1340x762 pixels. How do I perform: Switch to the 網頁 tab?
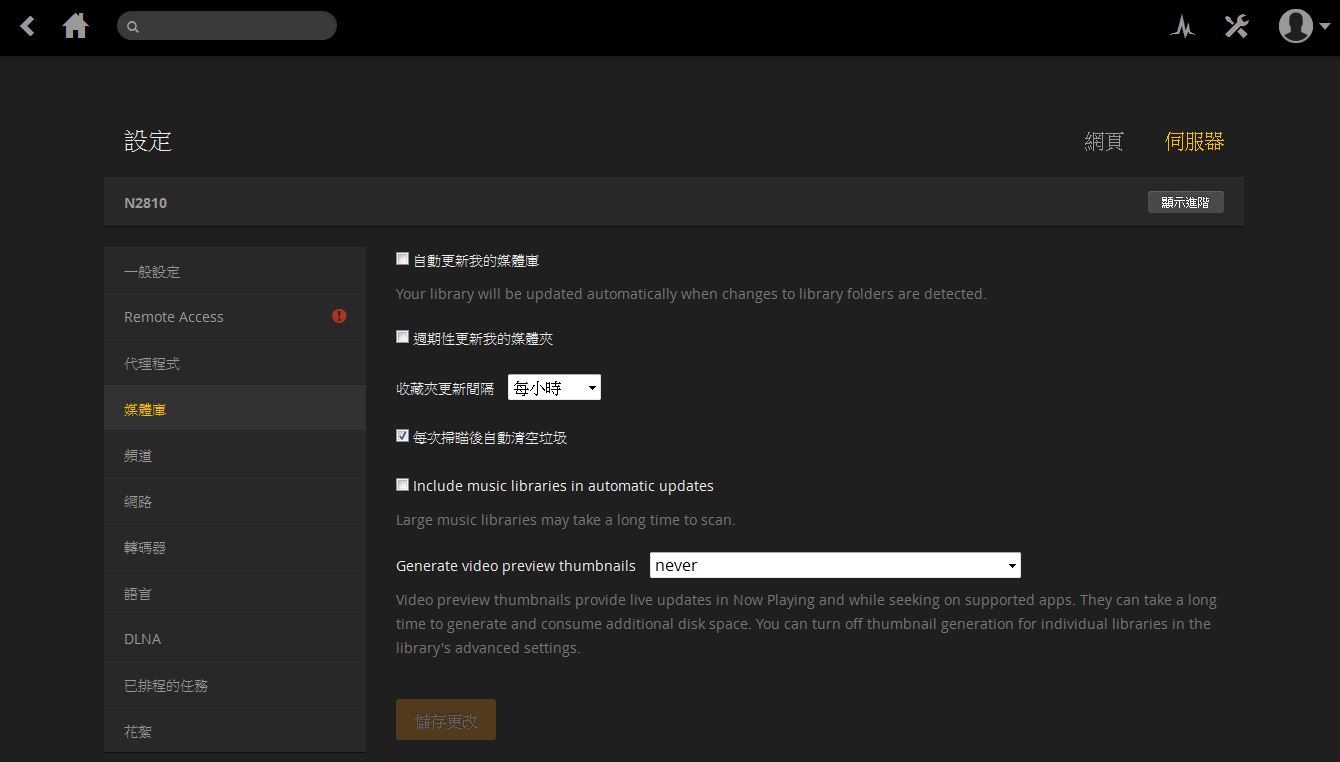[x=1104, y=141]
